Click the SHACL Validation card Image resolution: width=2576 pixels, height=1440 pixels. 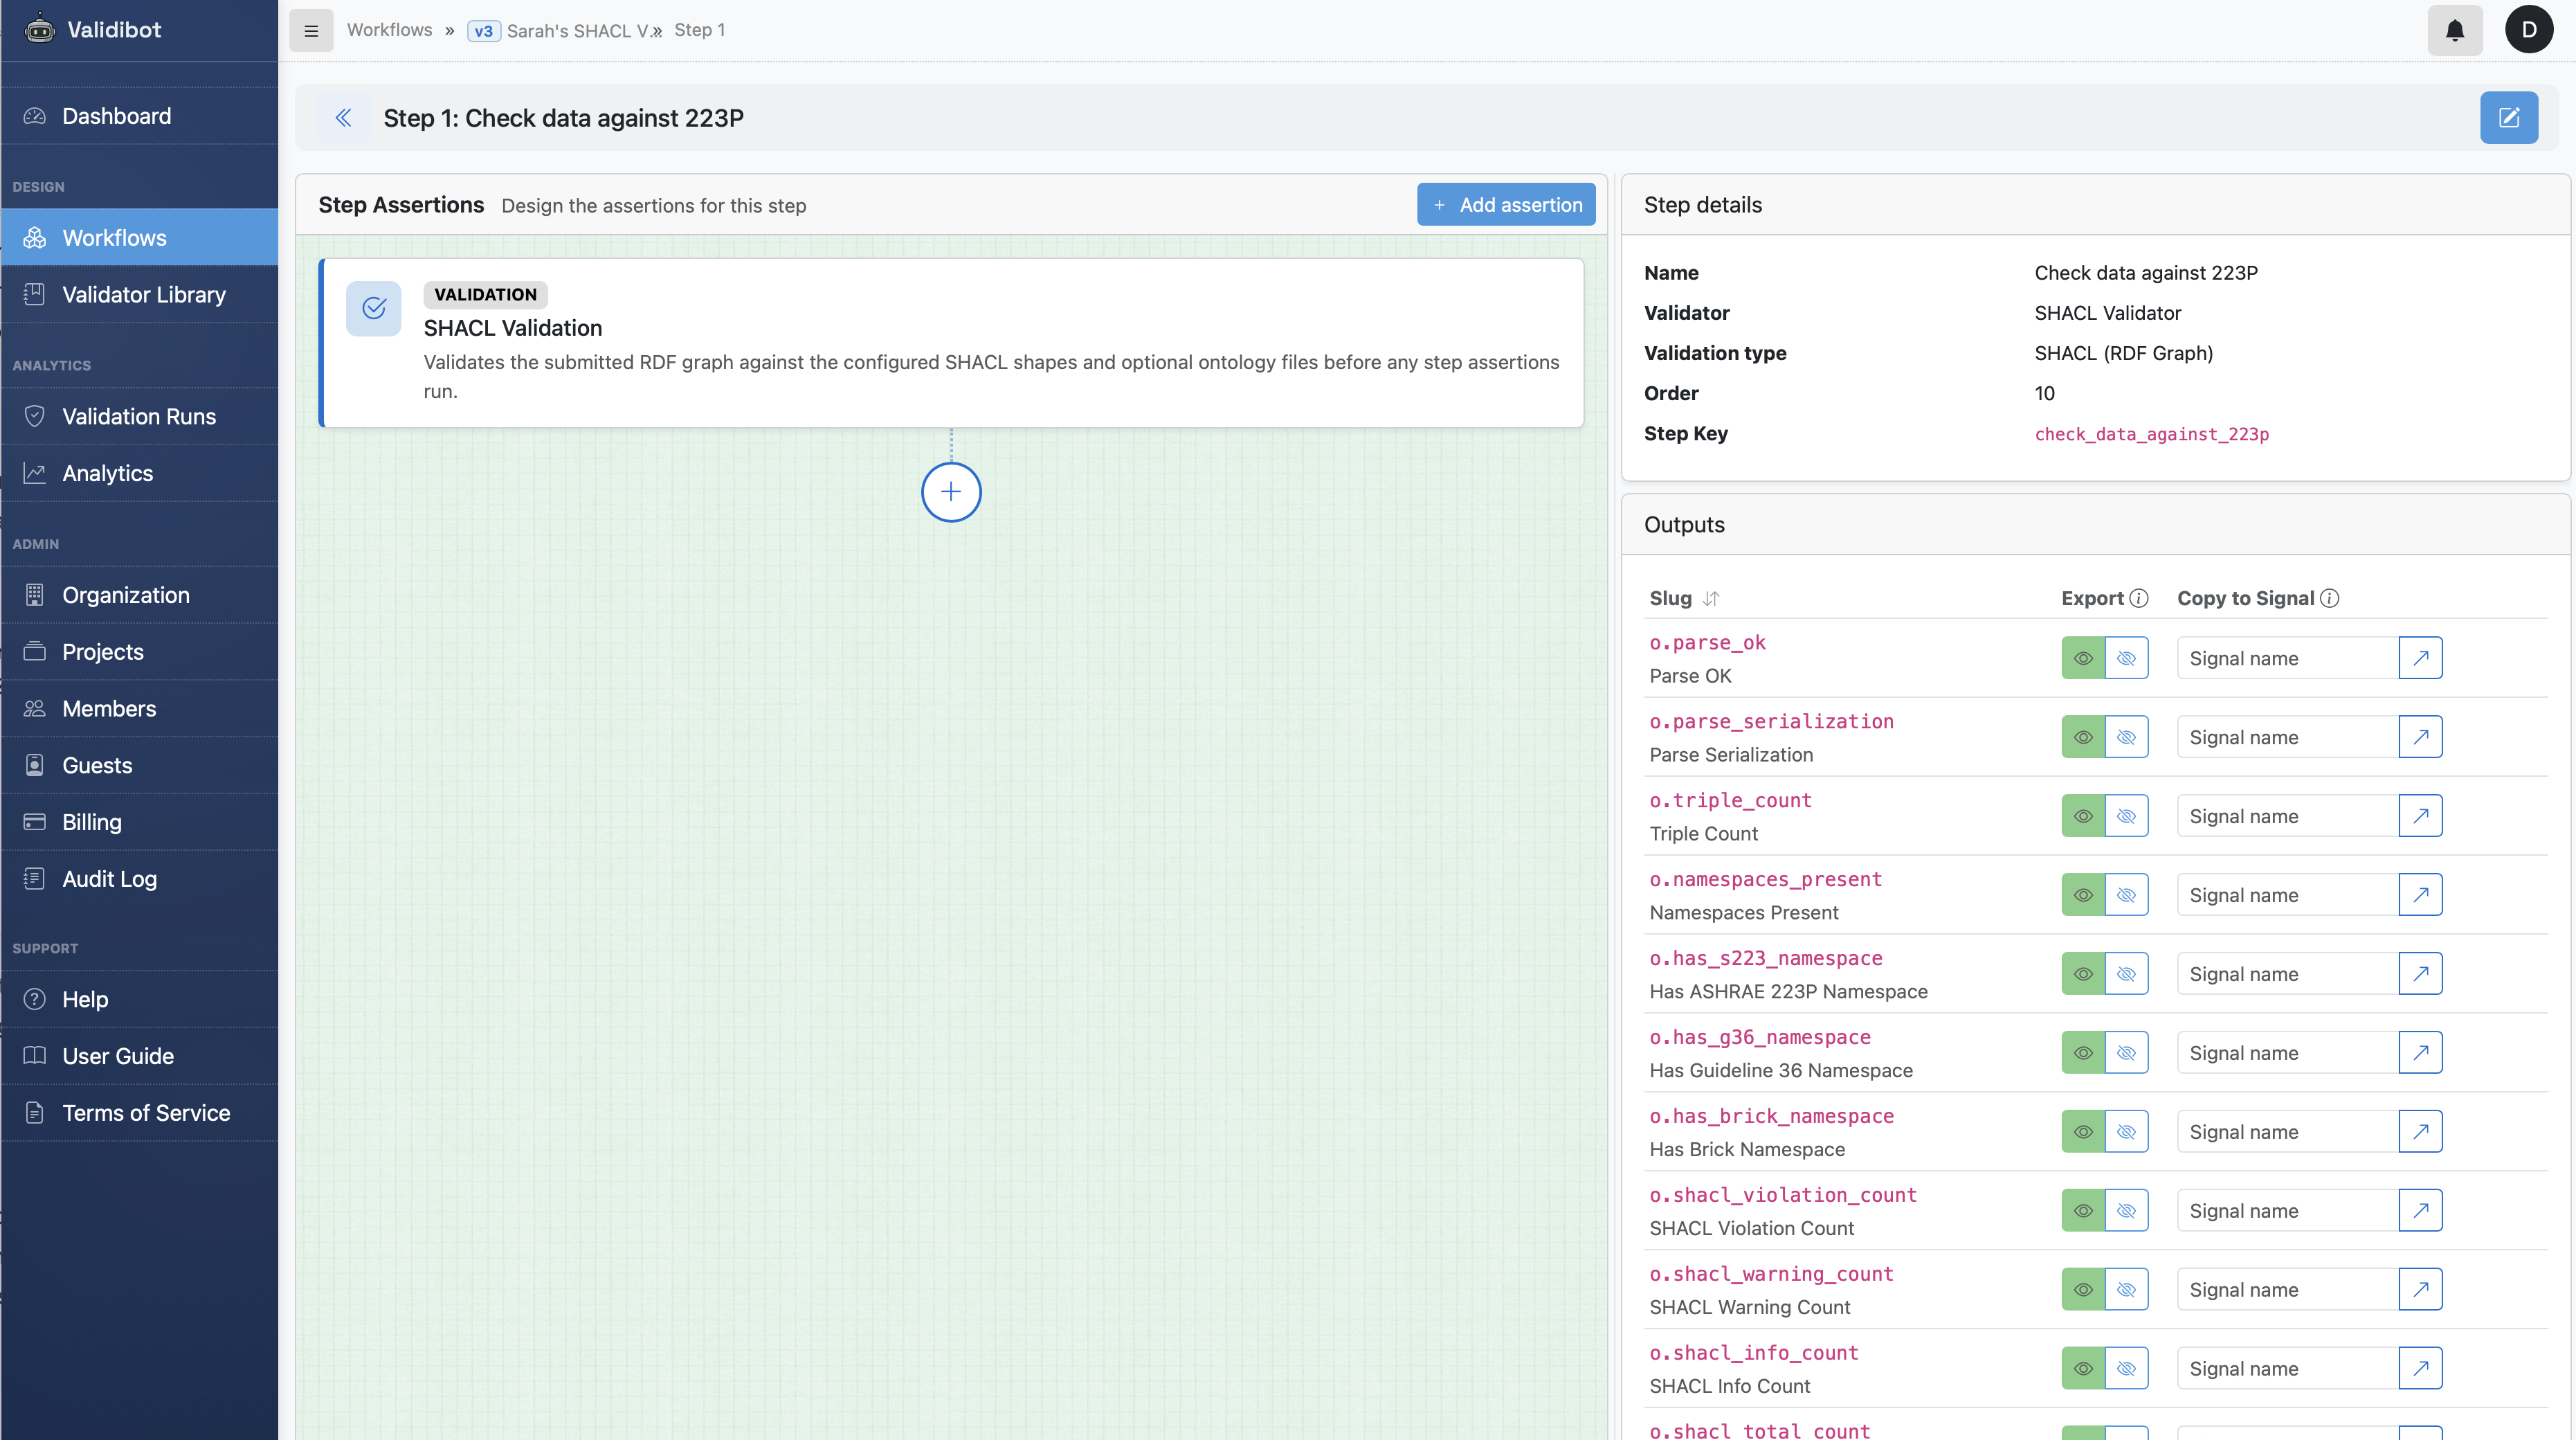point(952,343)
